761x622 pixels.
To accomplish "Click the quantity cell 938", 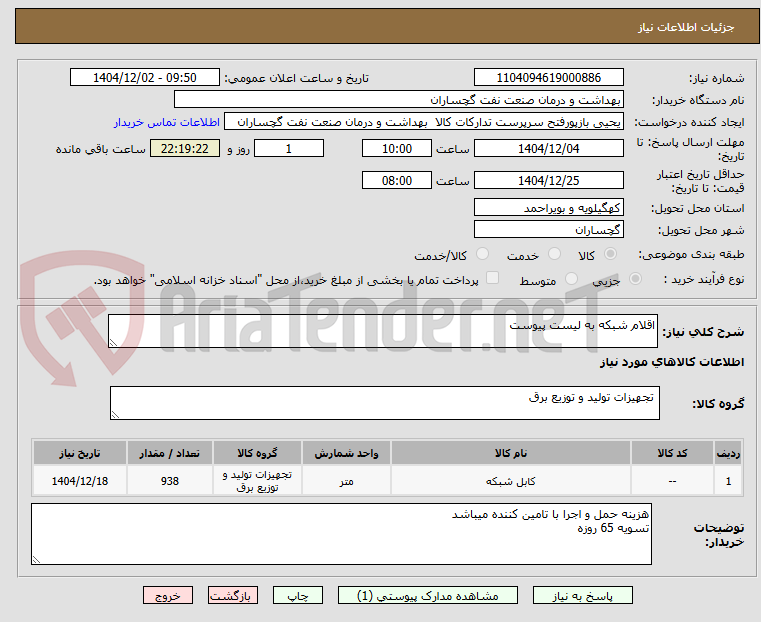I will coord(169,481).
